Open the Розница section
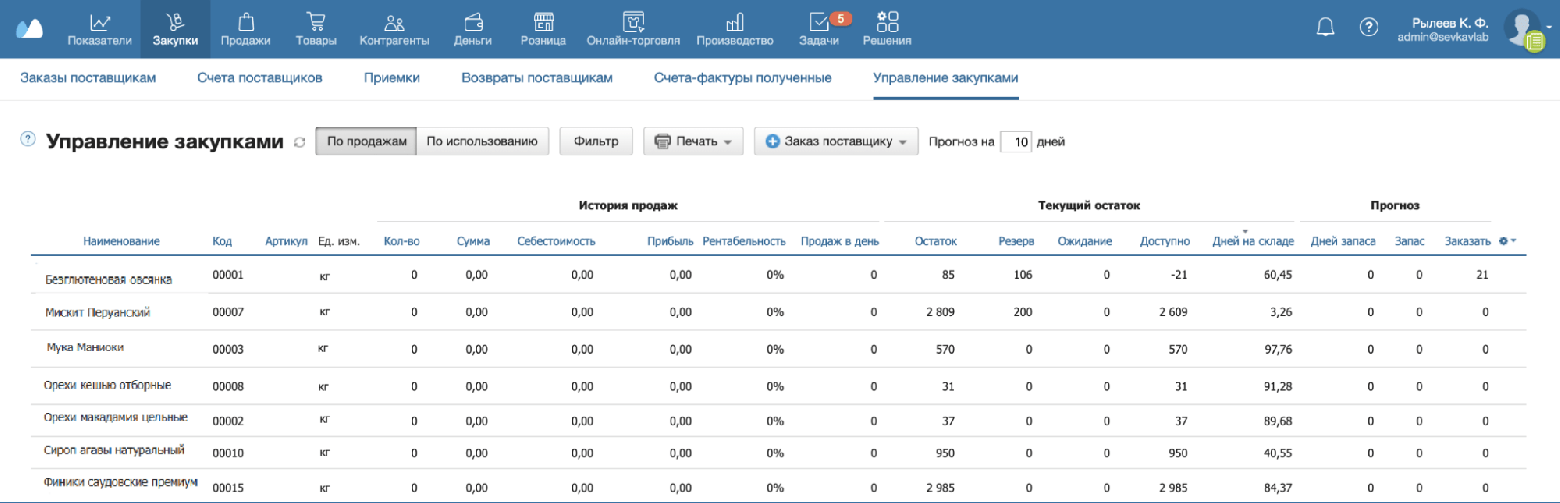1560x503 pixels. pyautogui.click(x=543, y=29)
